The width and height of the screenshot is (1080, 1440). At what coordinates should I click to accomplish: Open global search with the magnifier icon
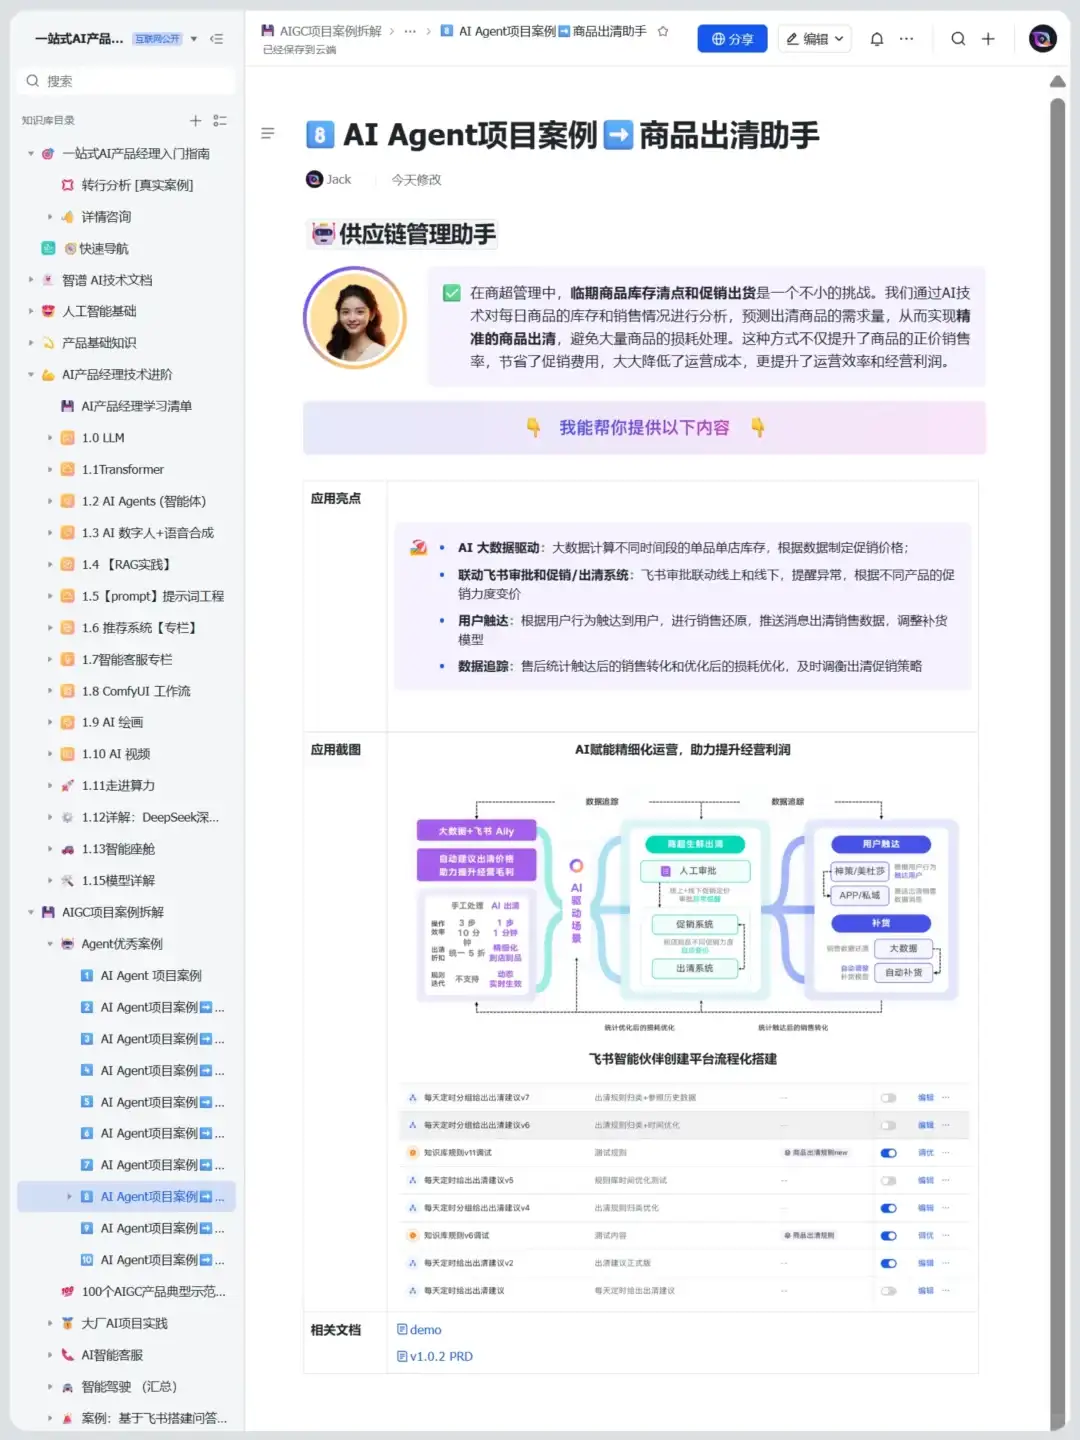pyautogui.click(x=957, y=39)
